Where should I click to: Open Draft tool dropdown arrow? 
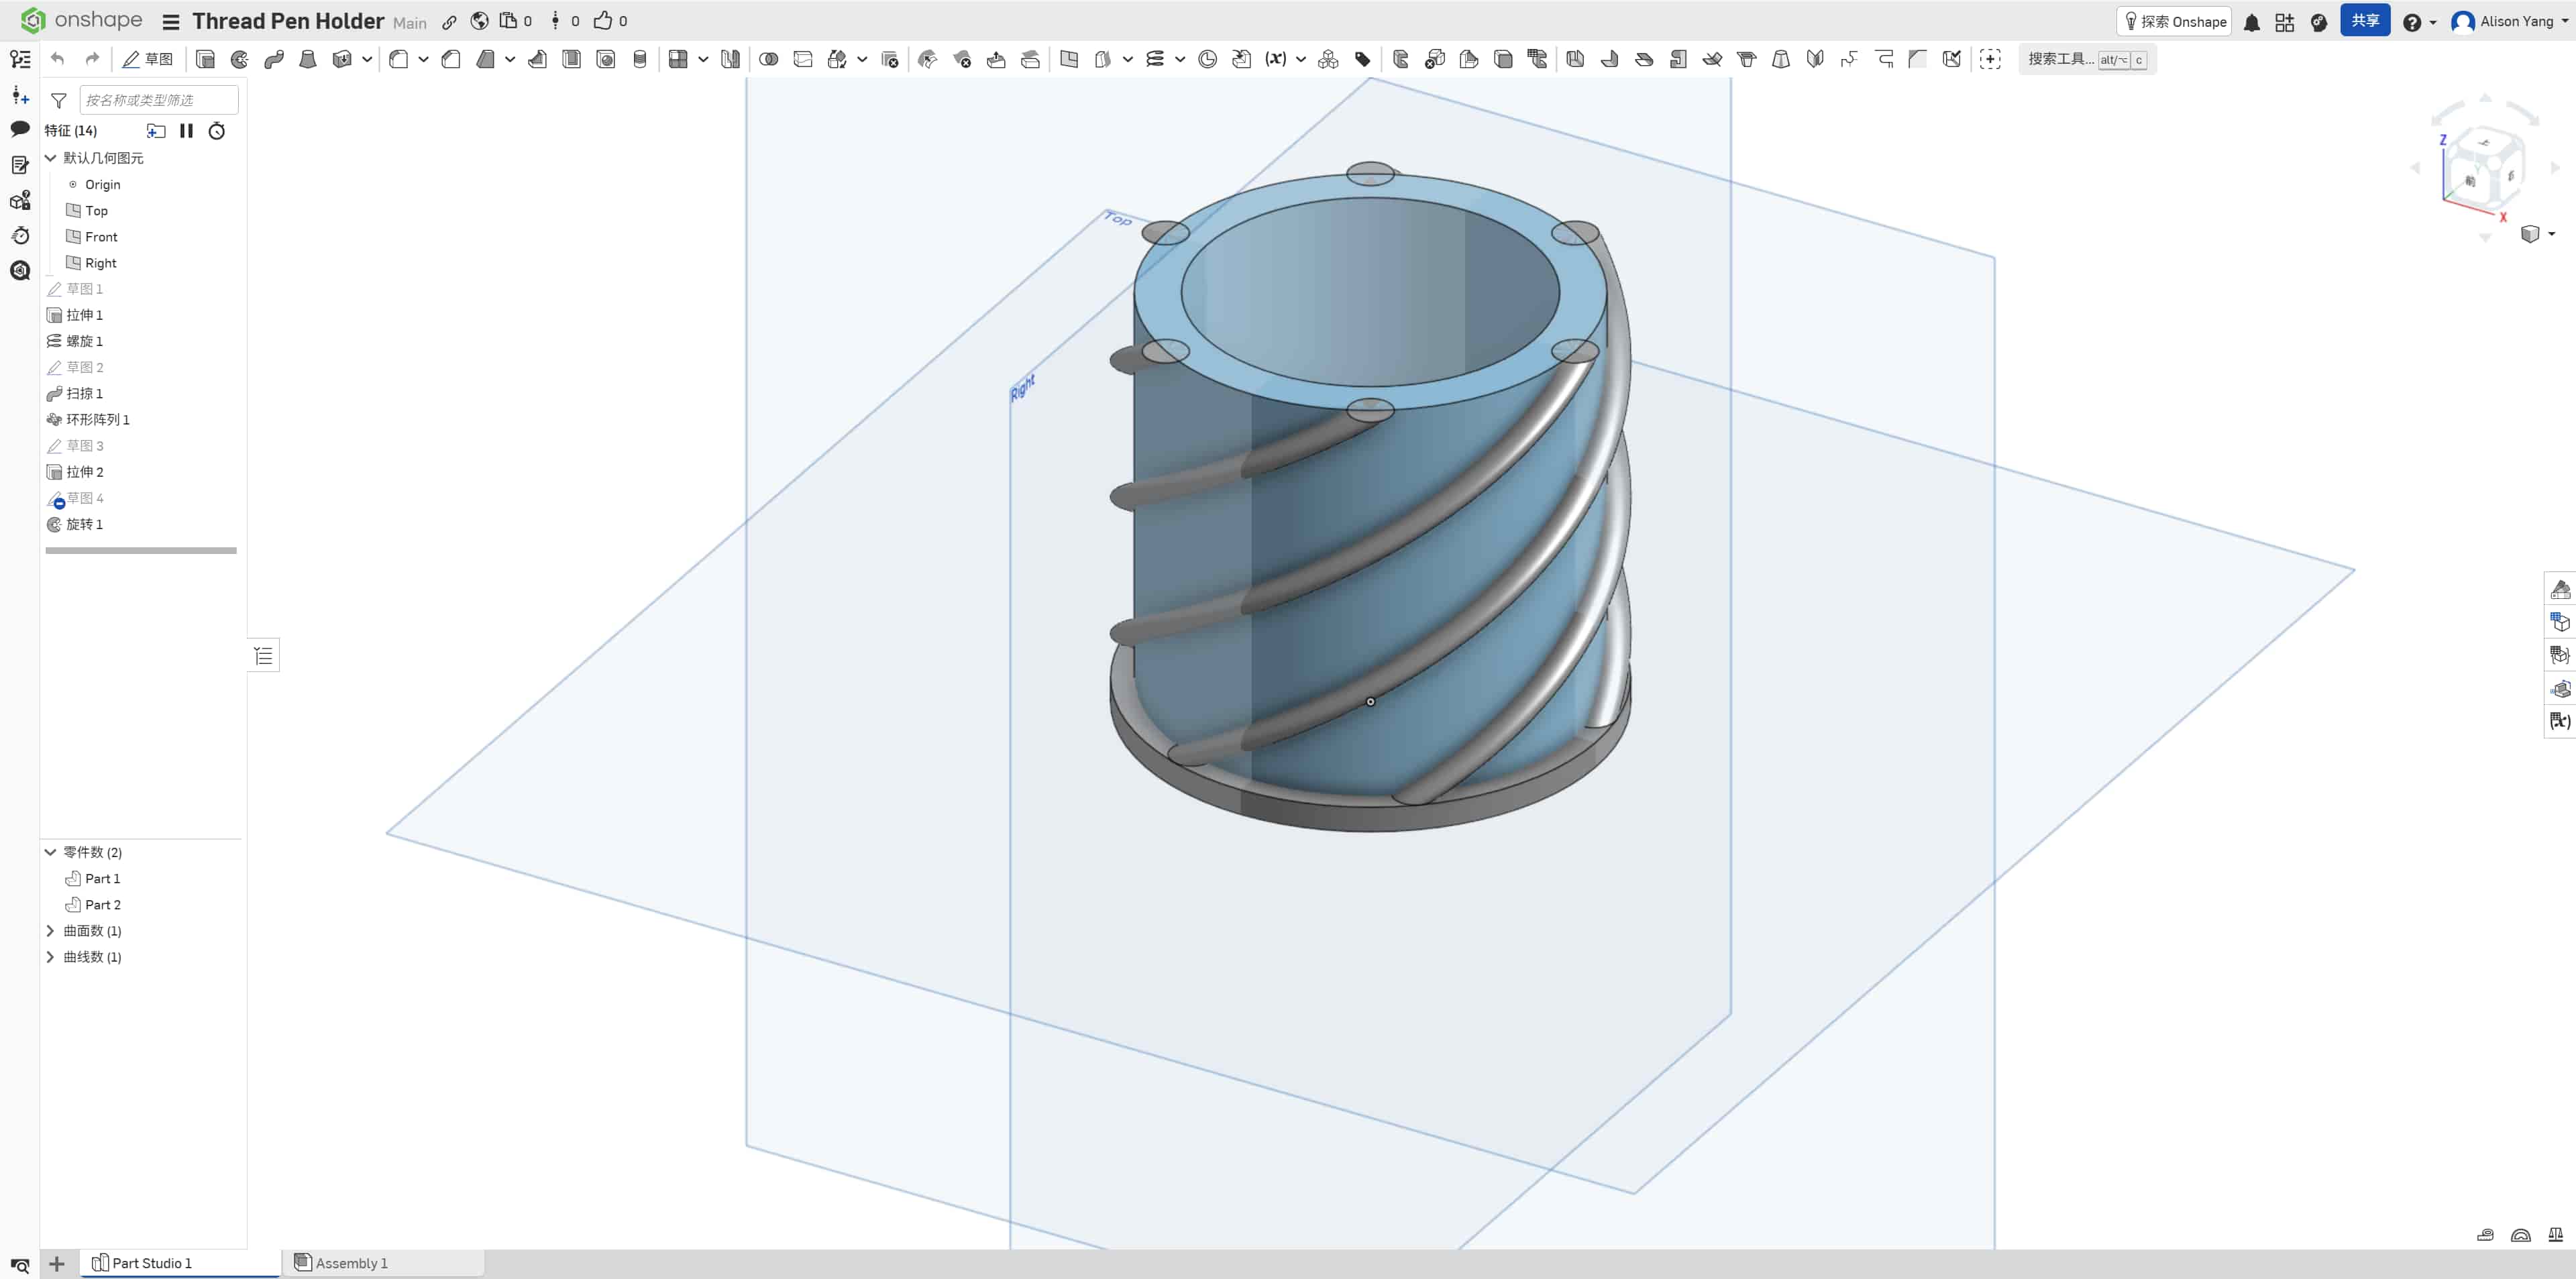coord(510,59)
